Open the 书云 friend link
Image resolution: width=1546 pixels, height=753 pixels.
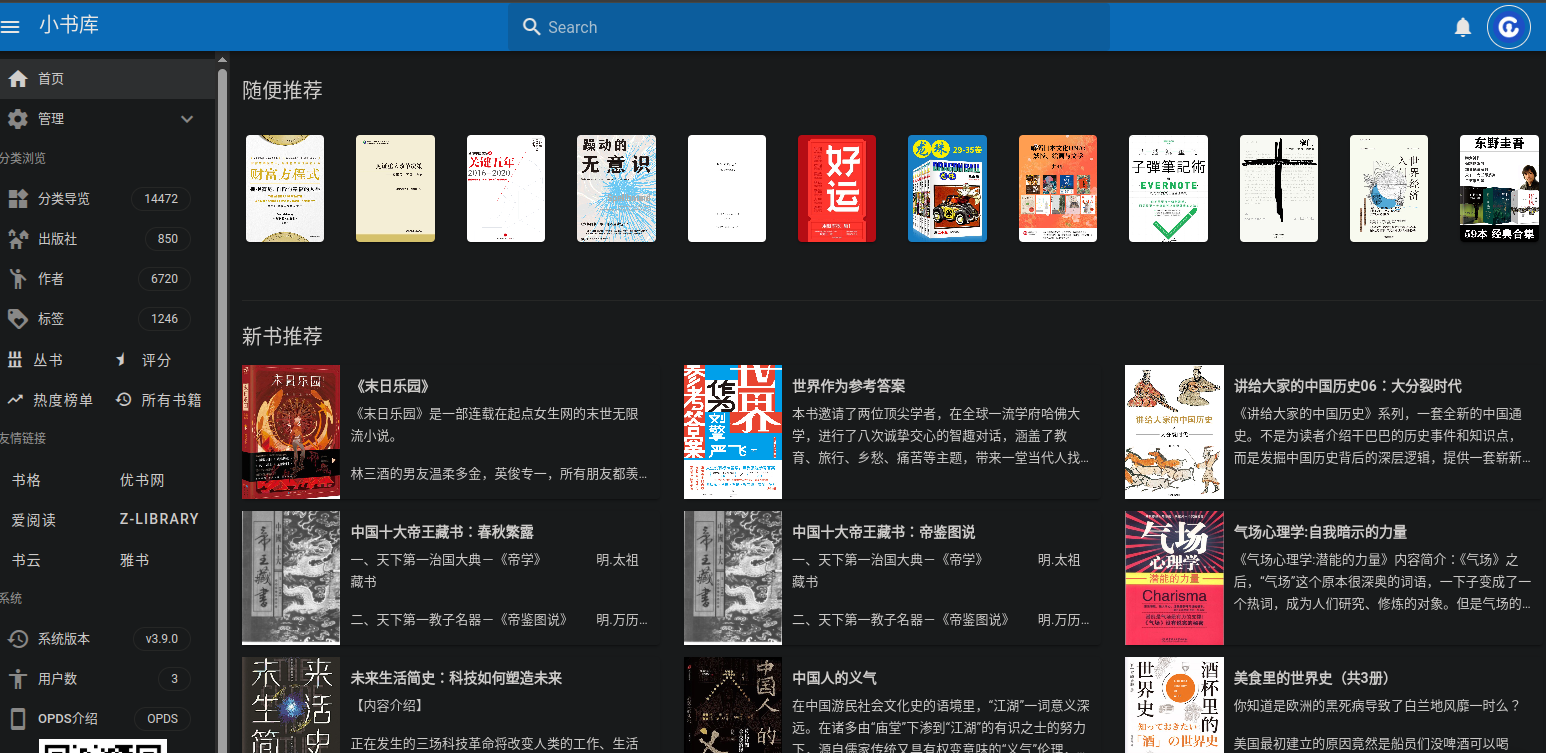pyautogui.click(x=27, y=560)
